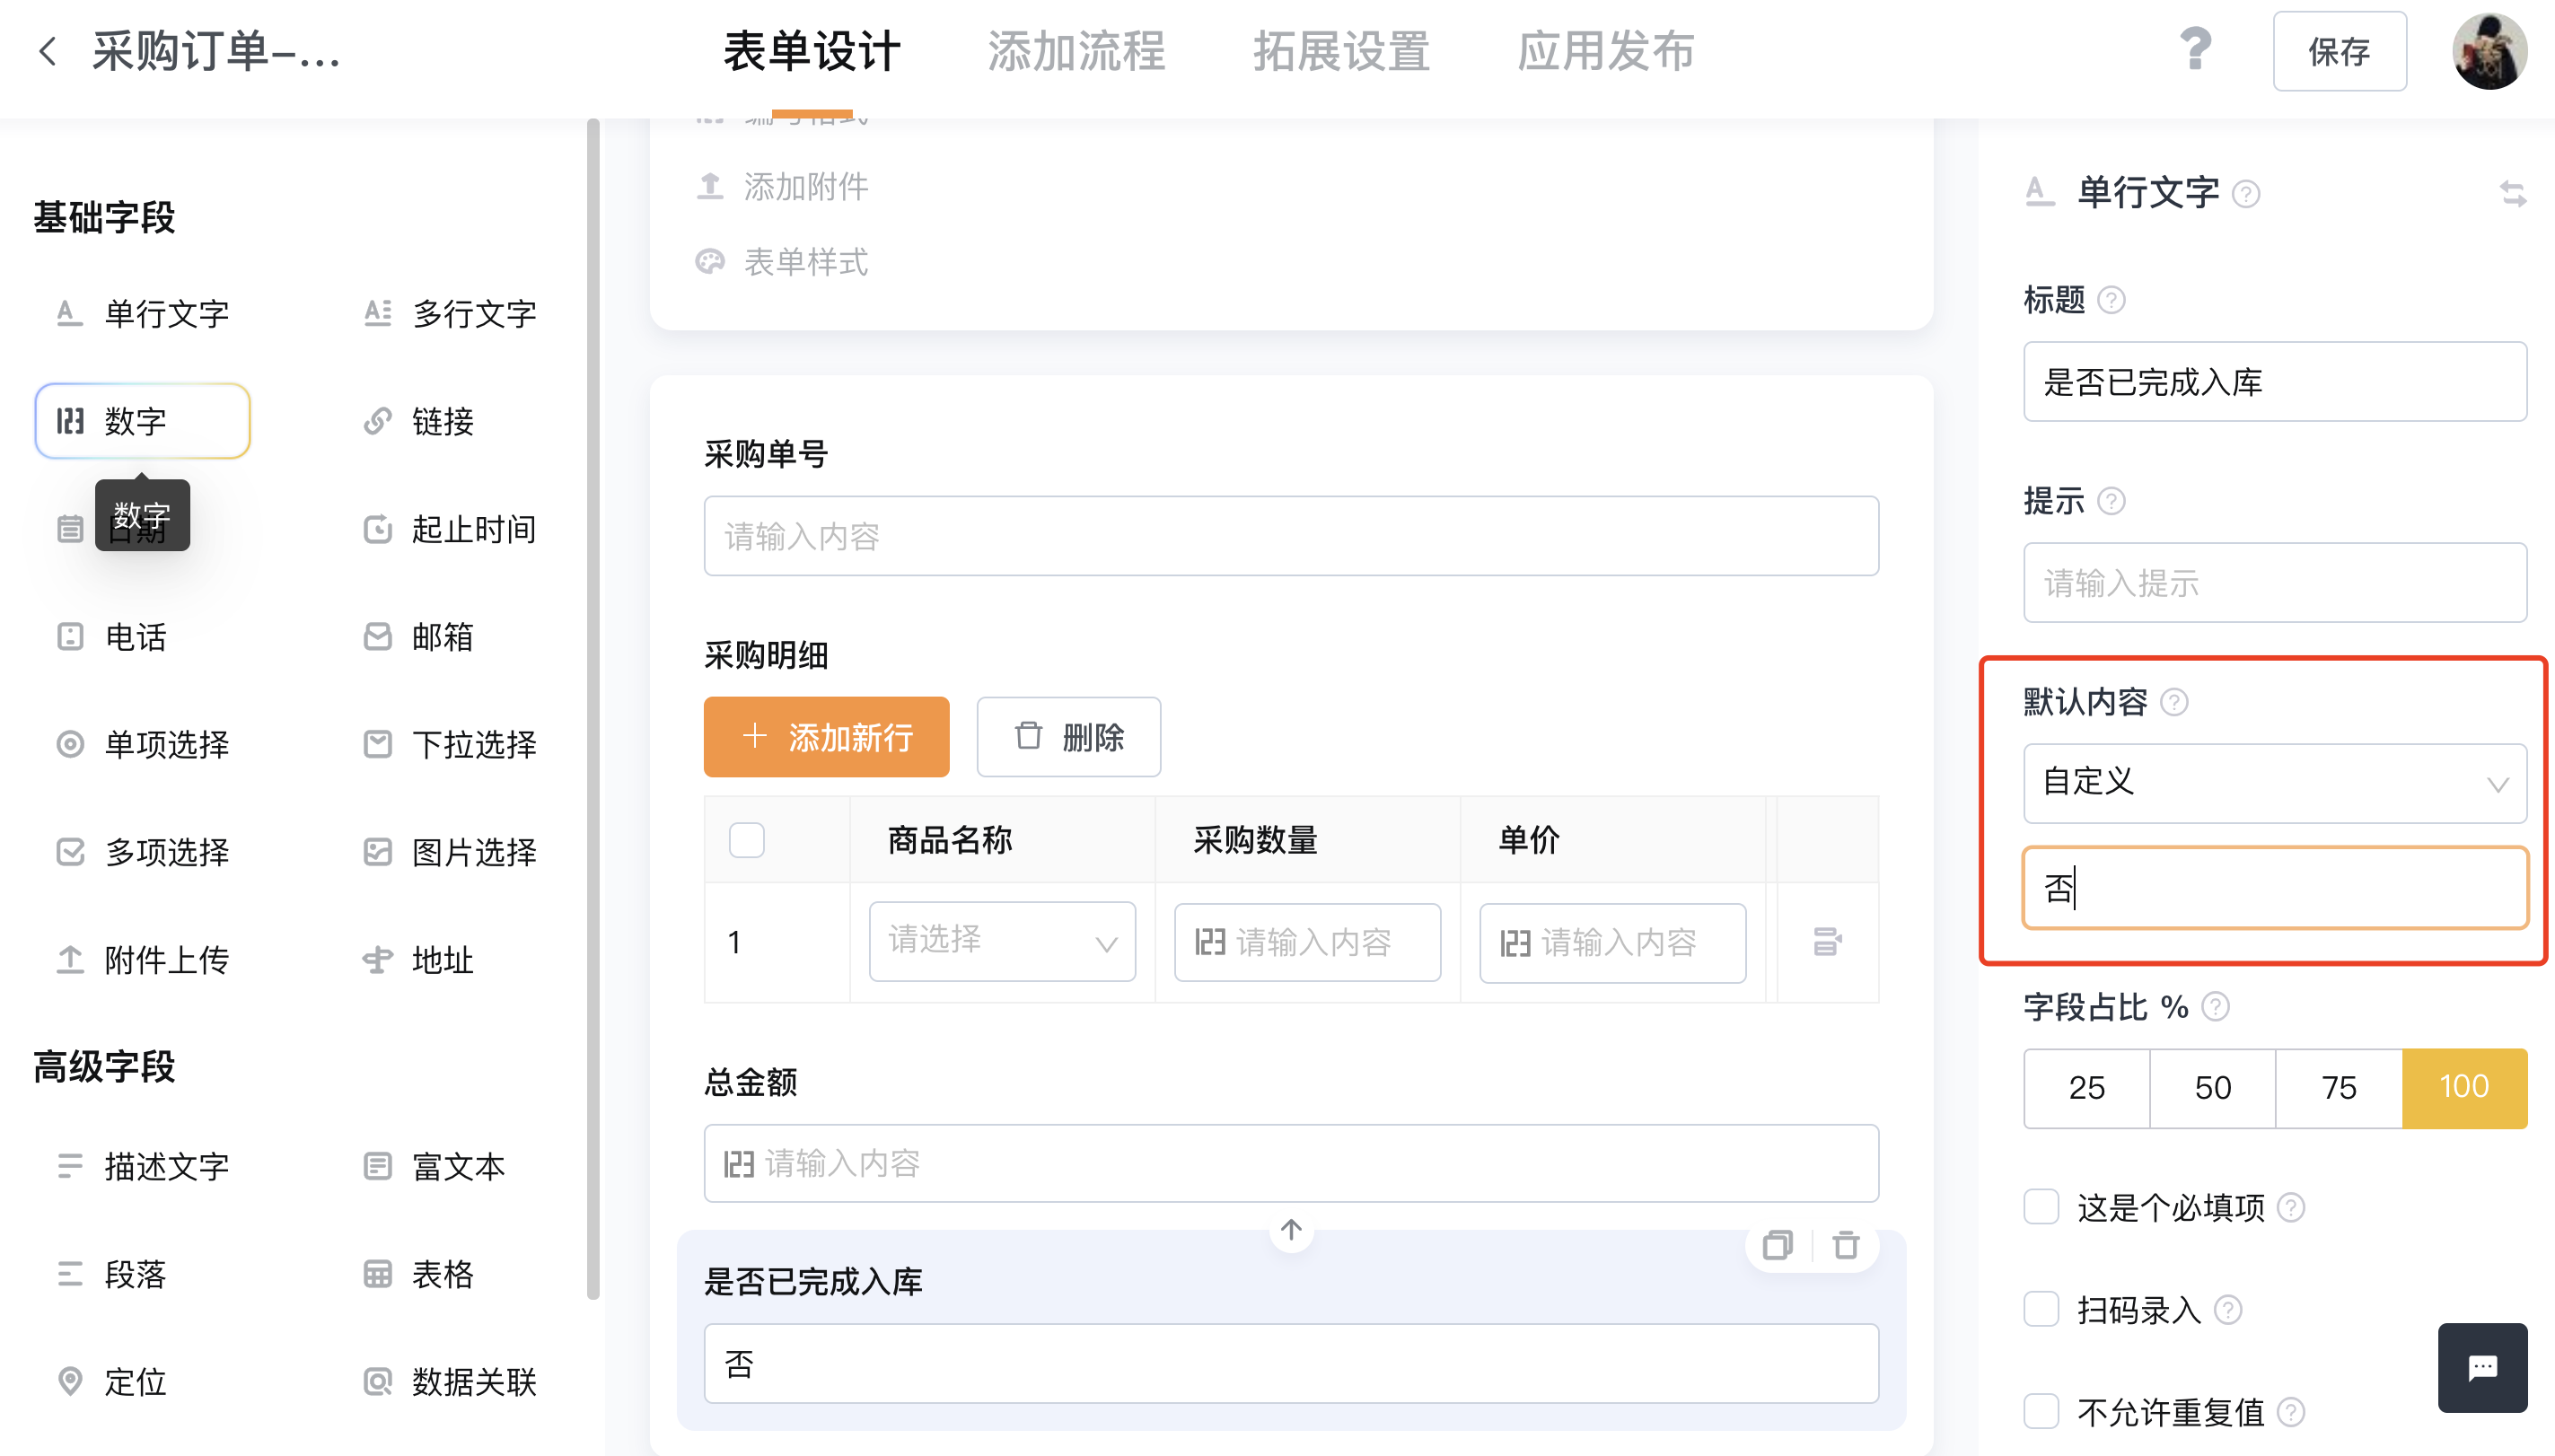Switch to the 拓展设置 tab
The width and height of the screenshot is (2555, 1456).
pos(1341,51)
